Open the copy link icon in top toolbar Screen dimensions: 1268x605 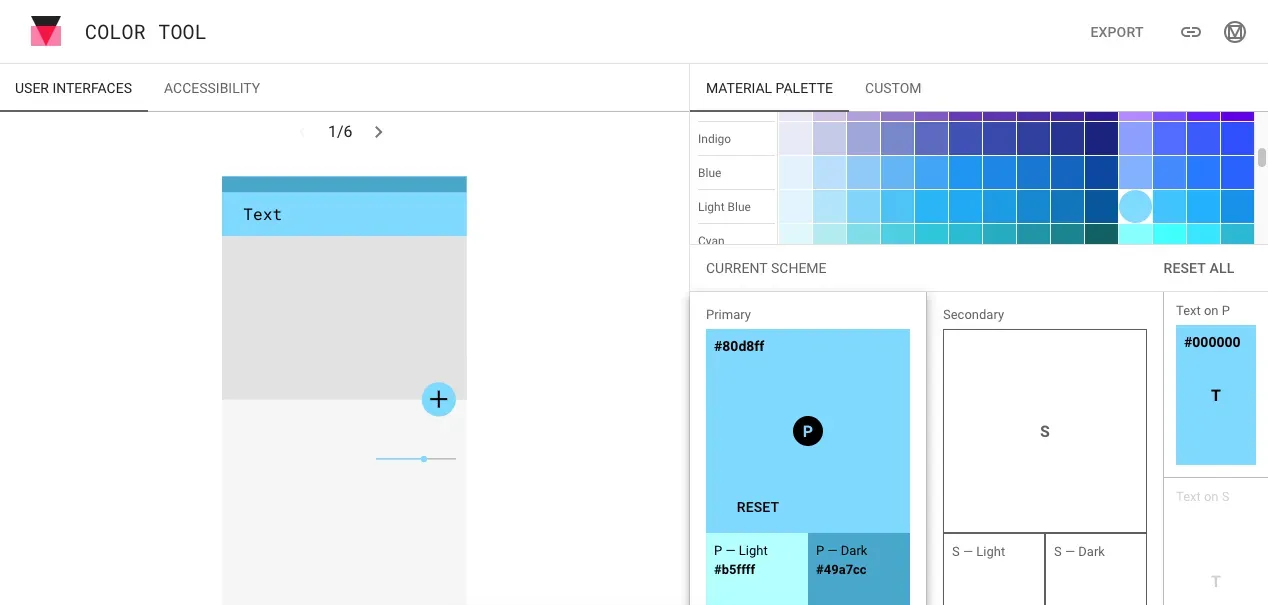pos(1190,32)
